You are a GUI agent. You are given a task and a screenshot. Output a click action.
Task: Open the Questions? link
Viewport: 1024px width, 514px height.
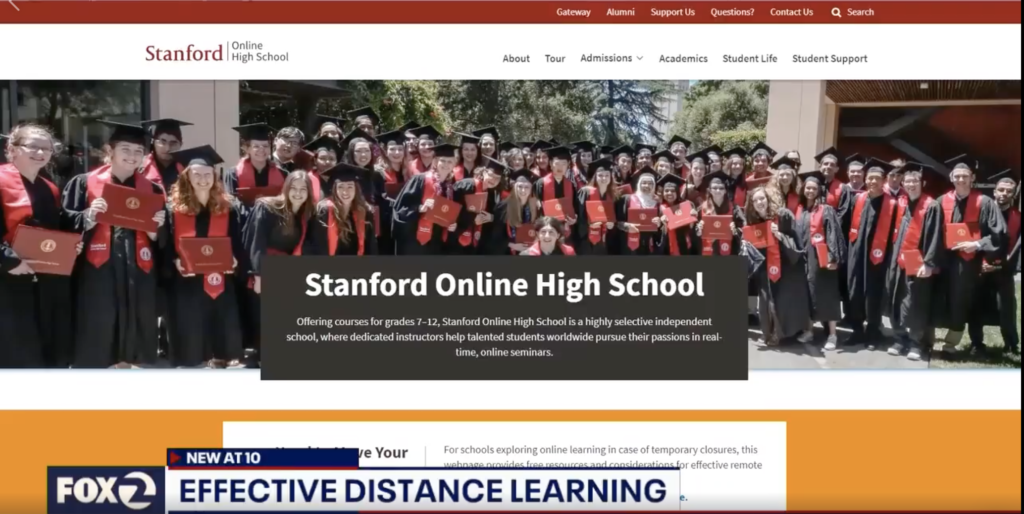tap(732, 12)
